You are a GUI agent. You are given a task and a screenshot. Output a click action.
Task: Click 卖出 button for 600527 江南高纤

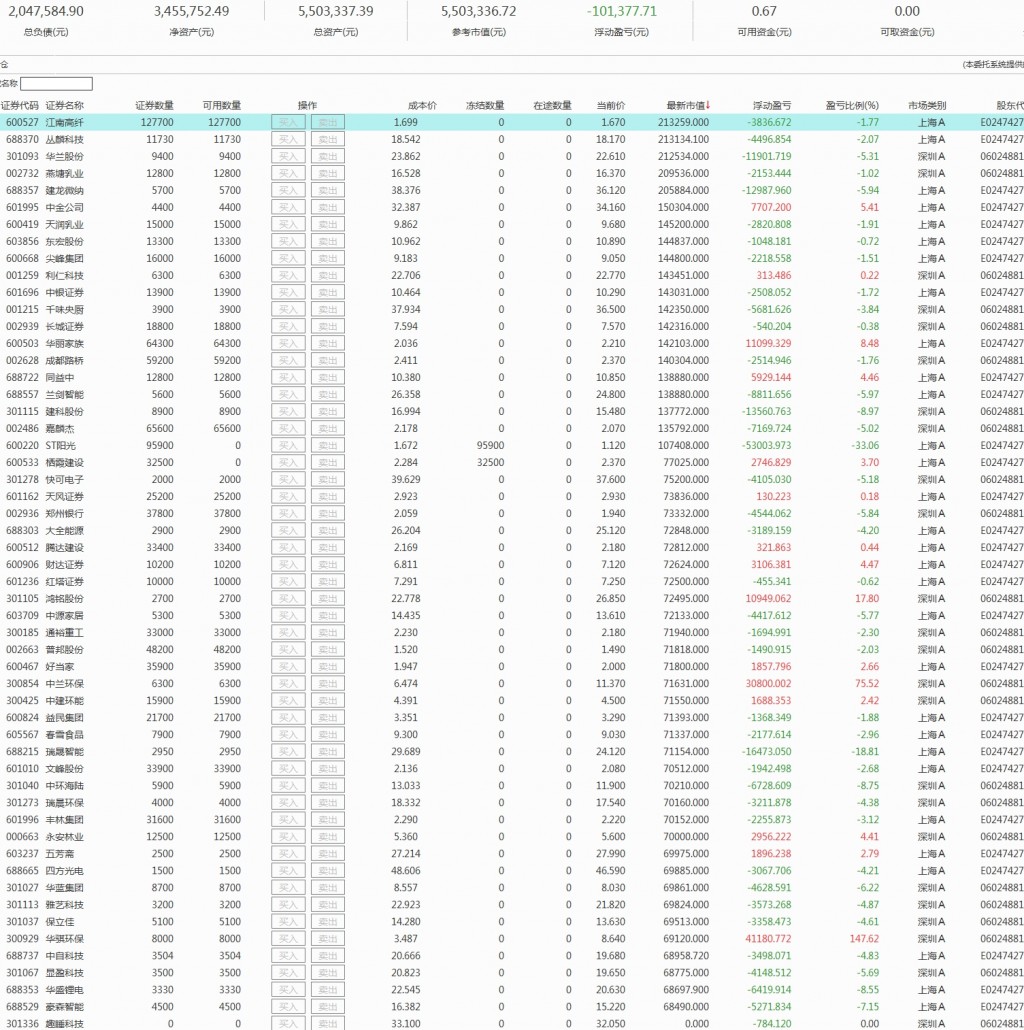point(328,122)
